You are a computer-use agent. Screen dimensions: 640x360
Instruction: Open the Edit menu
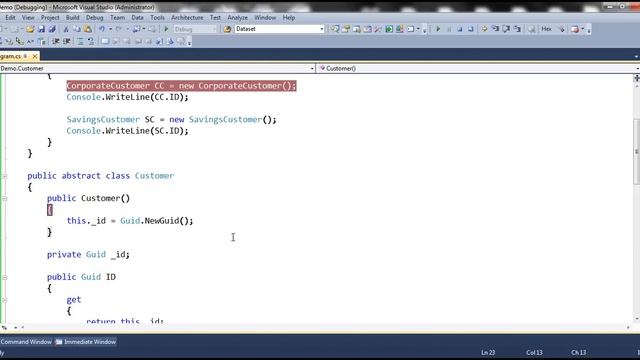[10, 18]
